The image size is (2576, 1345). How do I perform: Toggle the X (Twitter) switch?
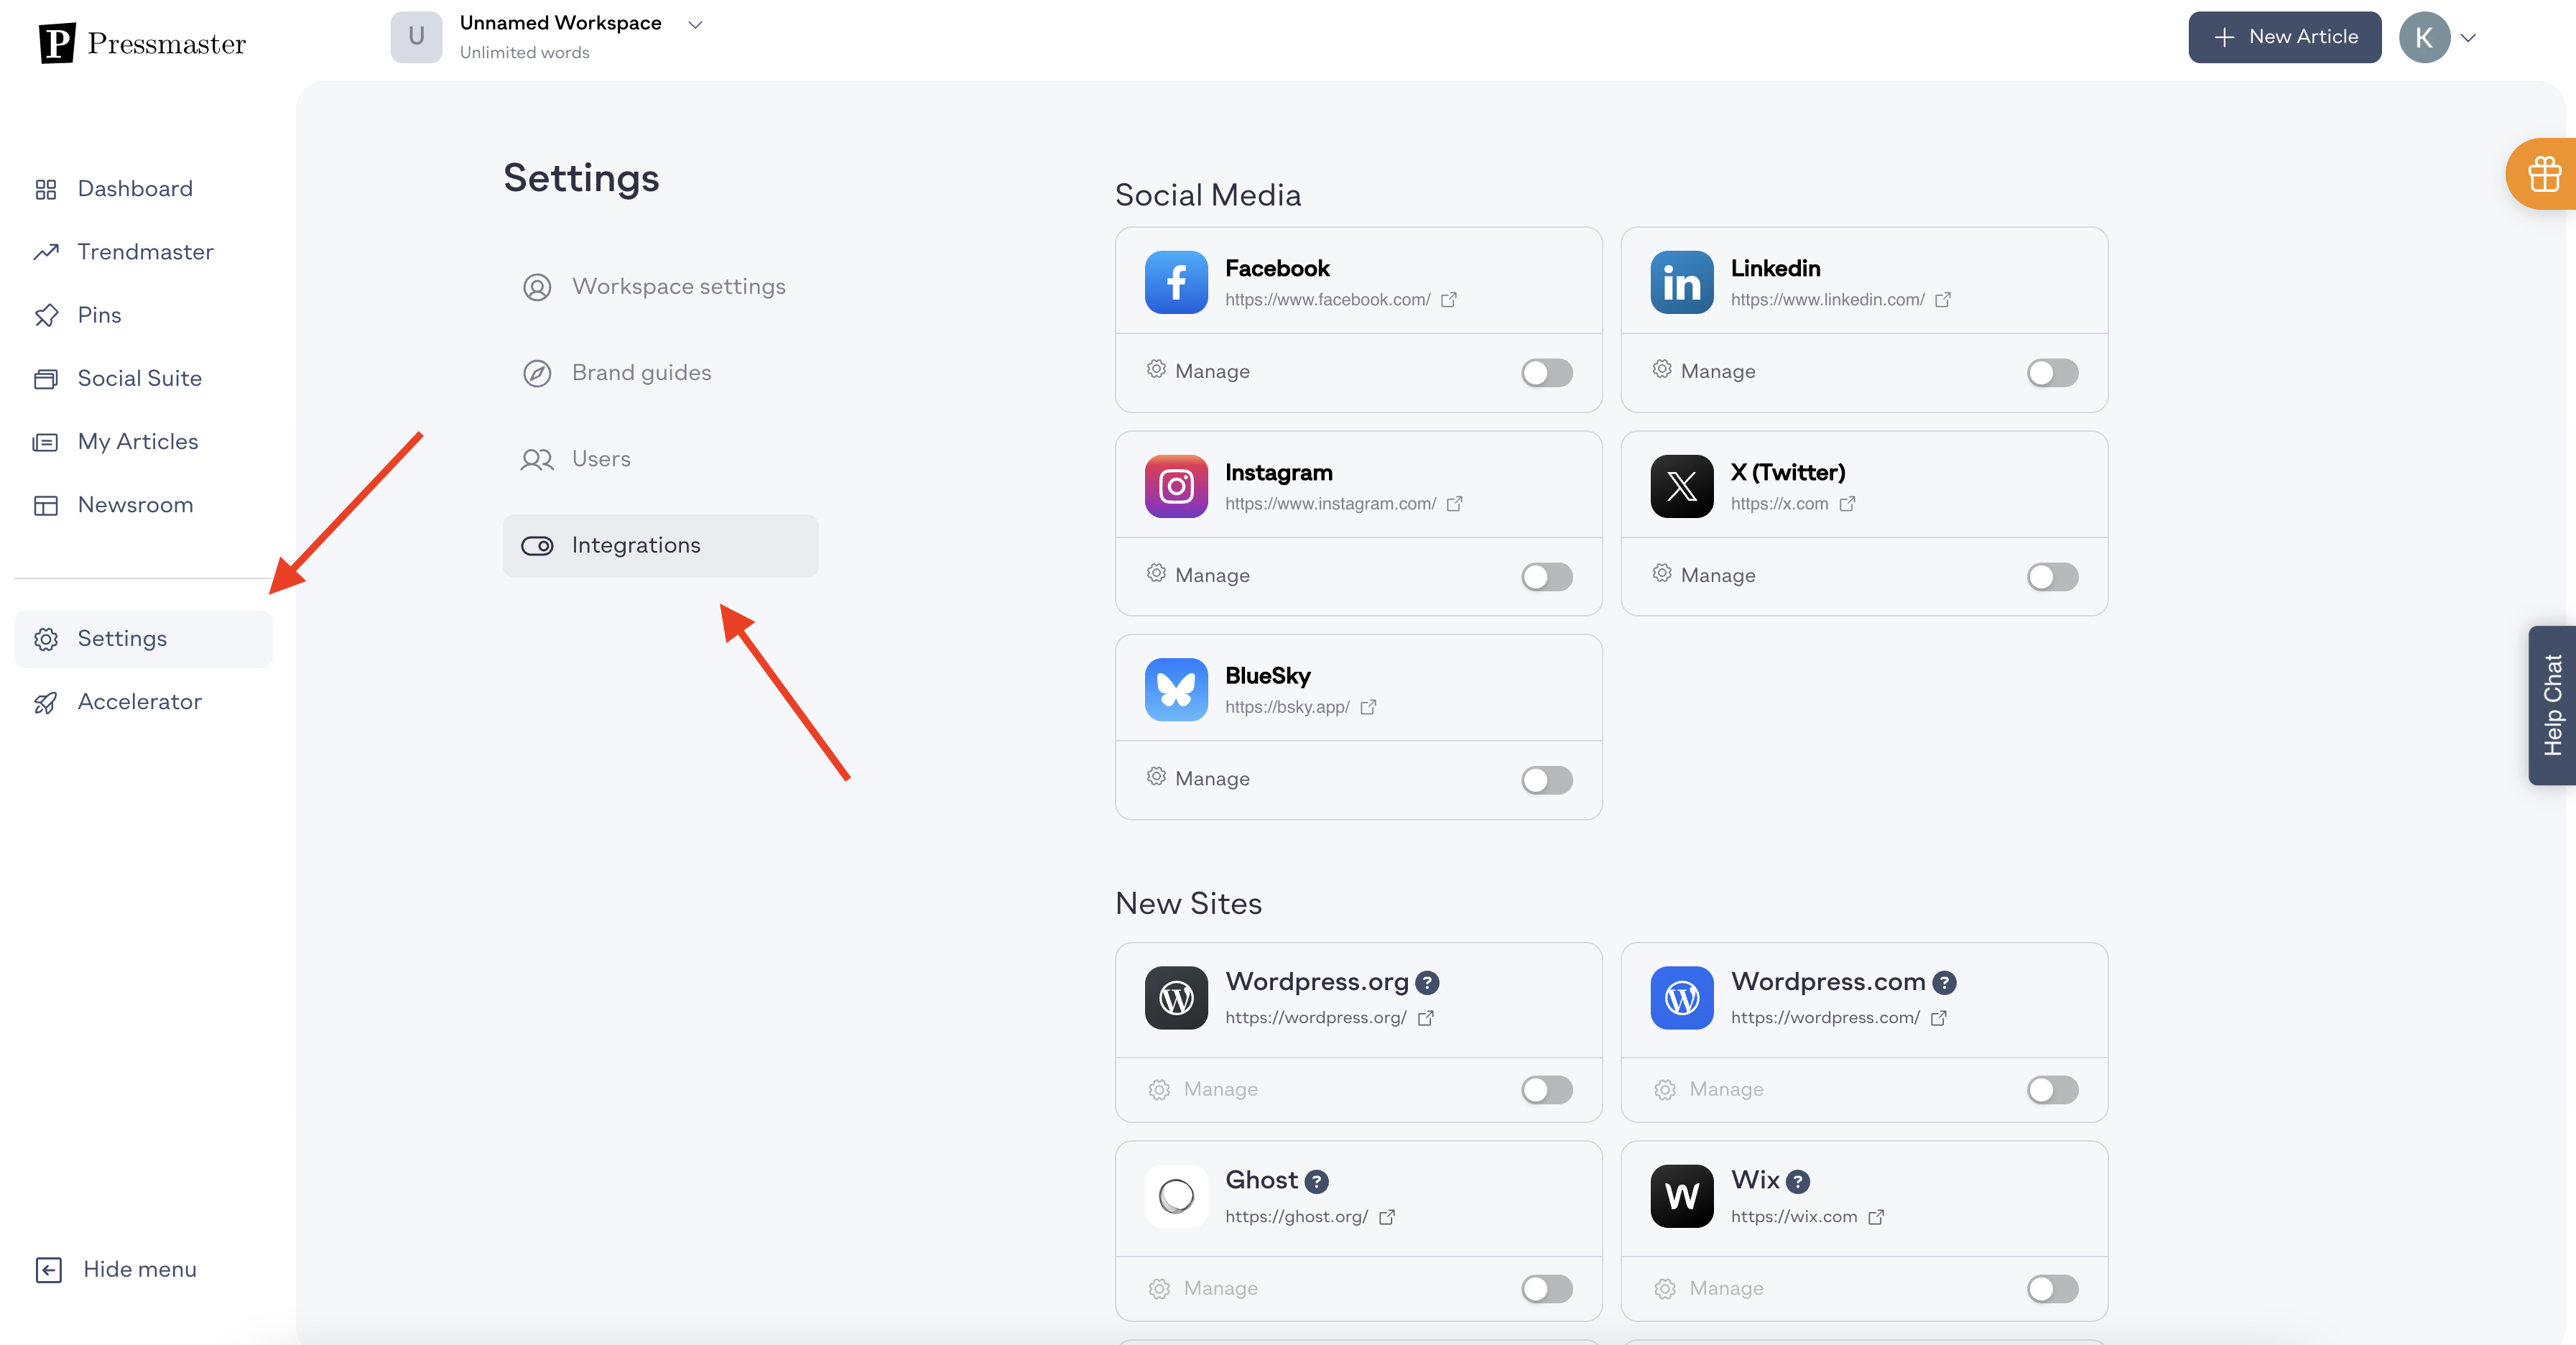tap(2052, 577)
